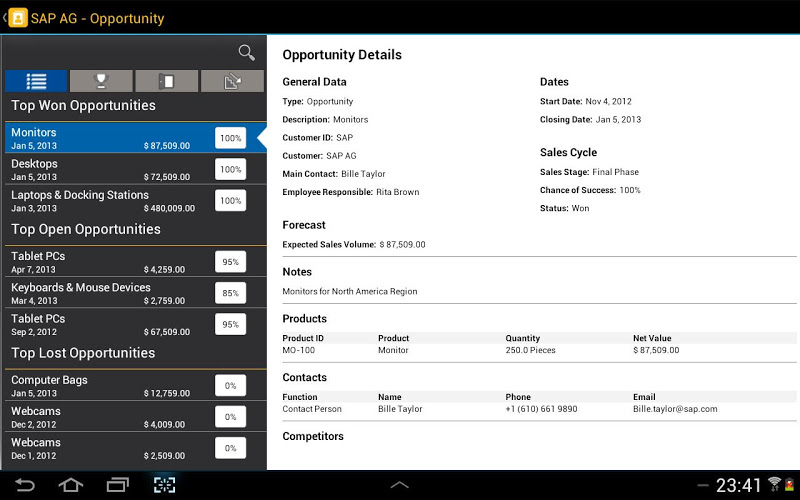Viewport: 800px width, 500px height.
Task: Tap the Android back button
Action: (24, 485)
